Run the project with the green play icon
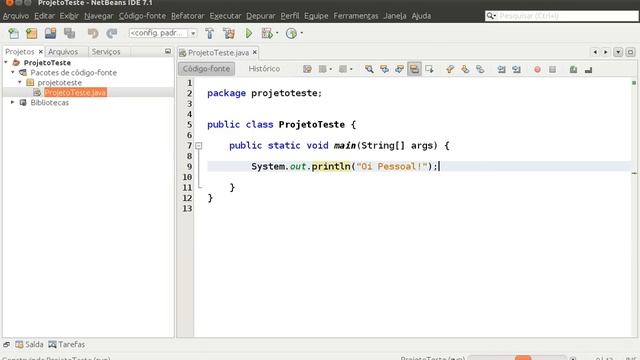Image resolution: width=640 pixels, height=360 pixels. tap(249, 33)
